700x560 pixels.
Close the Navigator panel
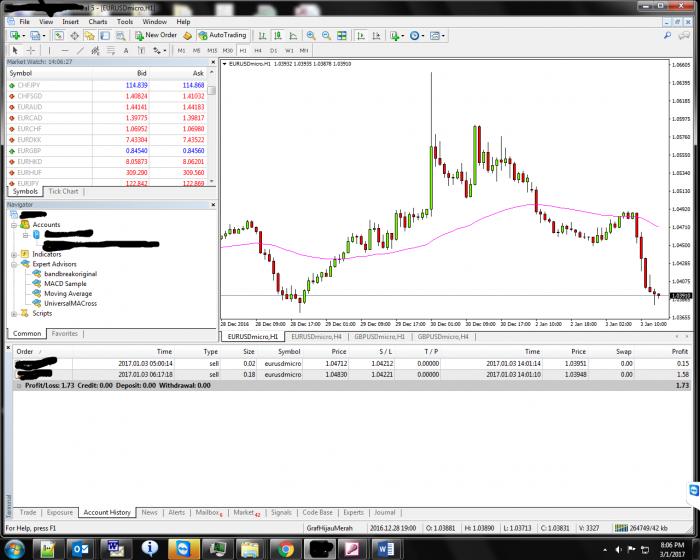[x=213, y=205]
